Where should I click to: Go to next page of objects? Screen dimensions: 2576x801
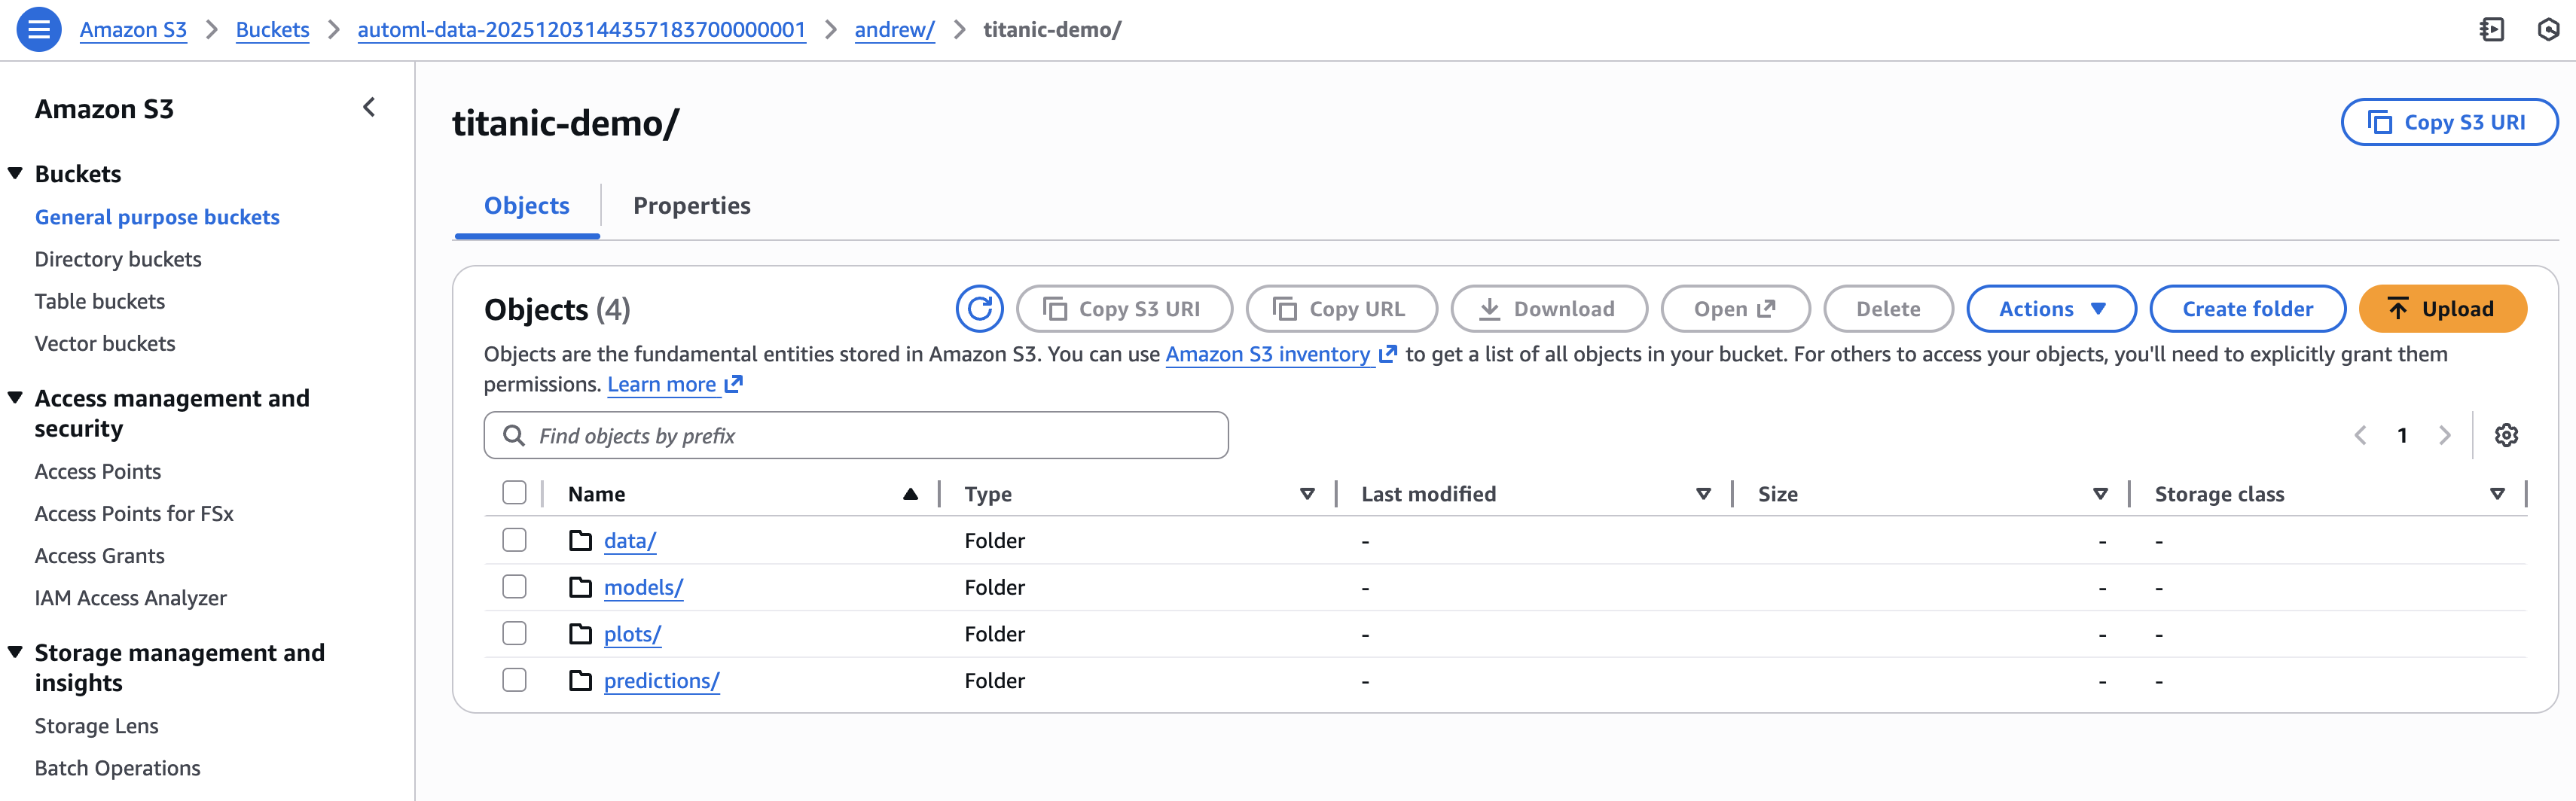pos(2444,435)
